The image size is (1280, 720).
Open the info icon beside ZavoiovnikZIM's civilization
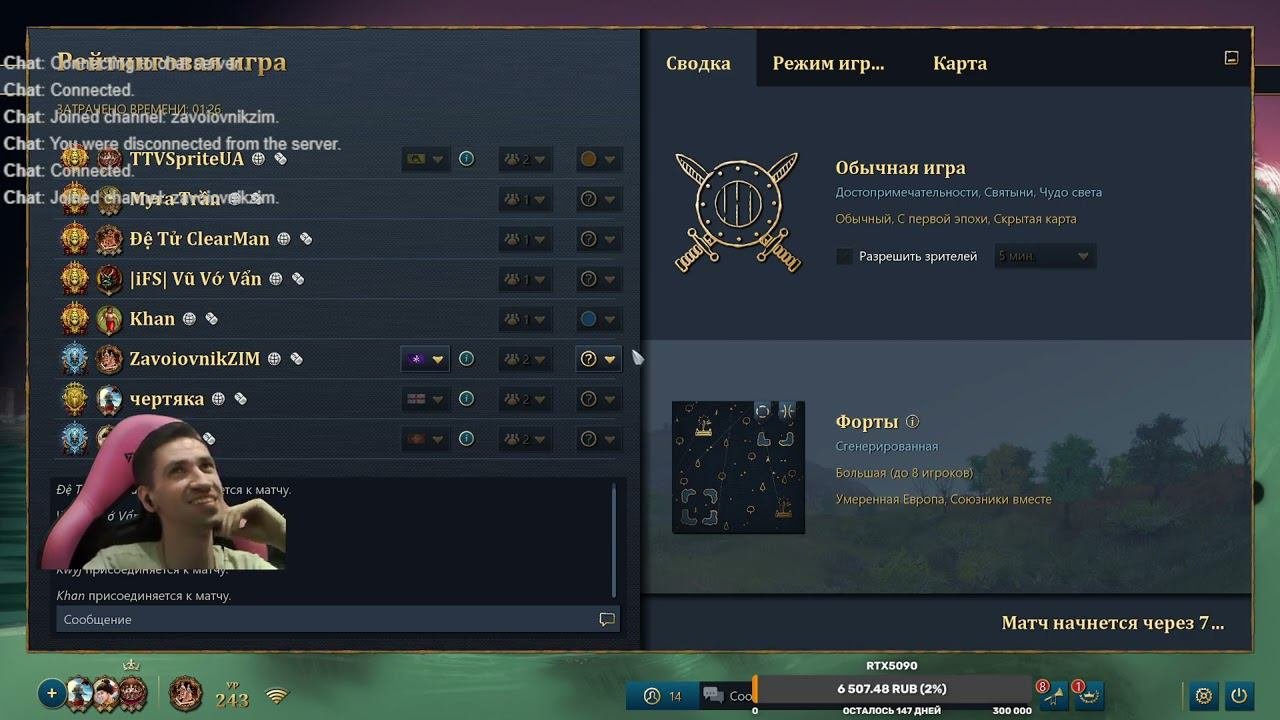point(466,358)
